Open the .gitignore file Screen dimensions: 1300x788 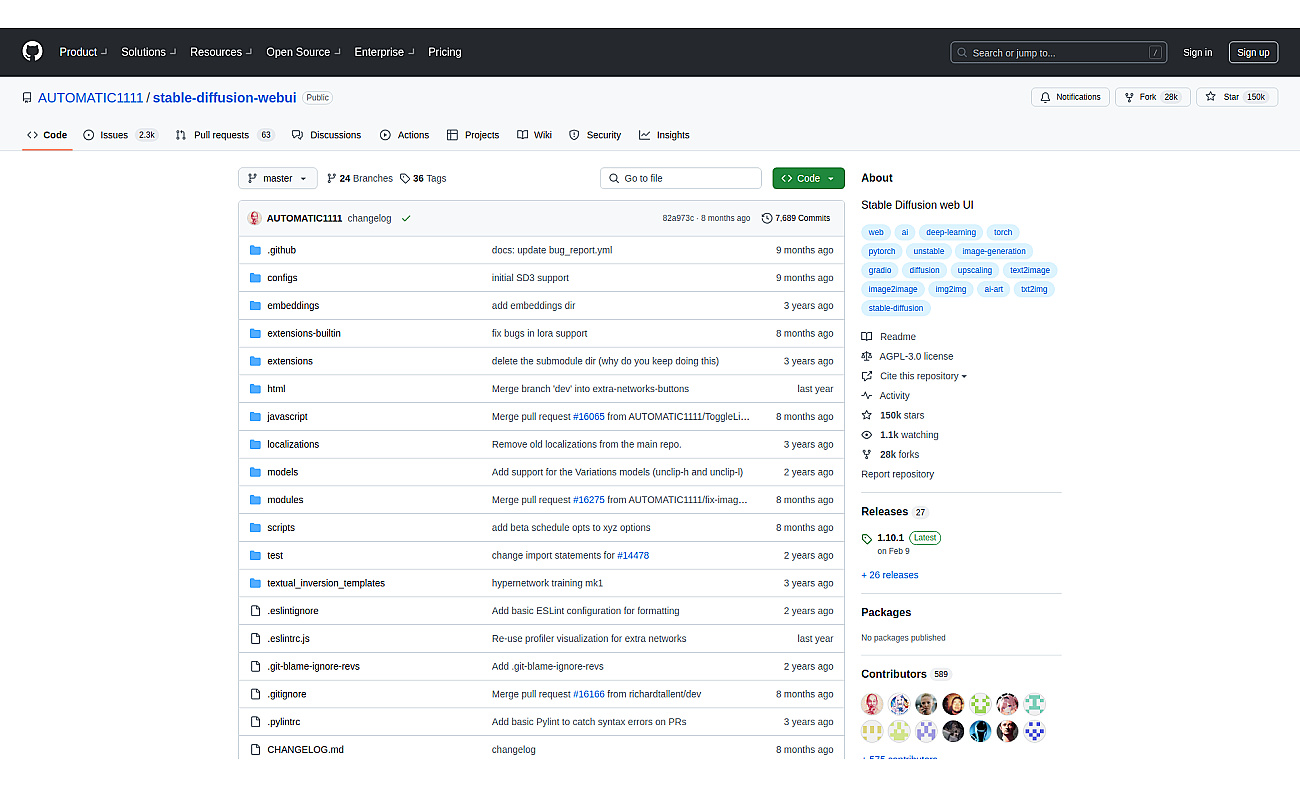pyautogui.click(x=287, y=694)
